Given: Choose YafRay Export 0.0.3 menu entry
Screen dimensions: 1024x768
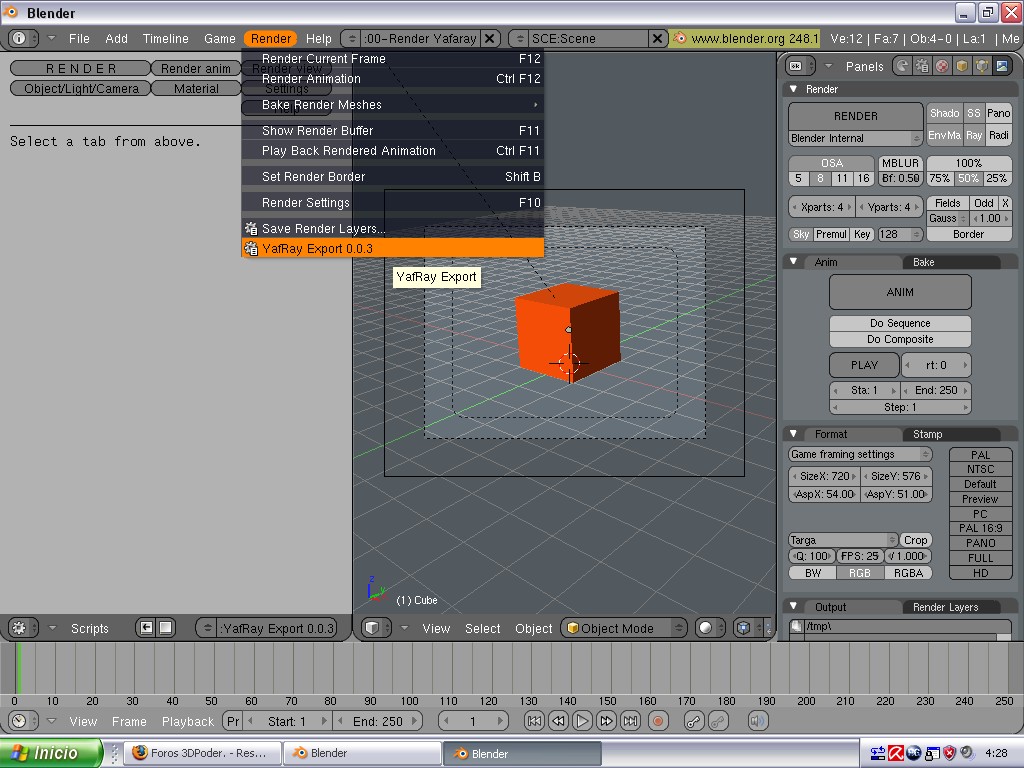Looking at the screenshot, I should click(x=392, y=248).
